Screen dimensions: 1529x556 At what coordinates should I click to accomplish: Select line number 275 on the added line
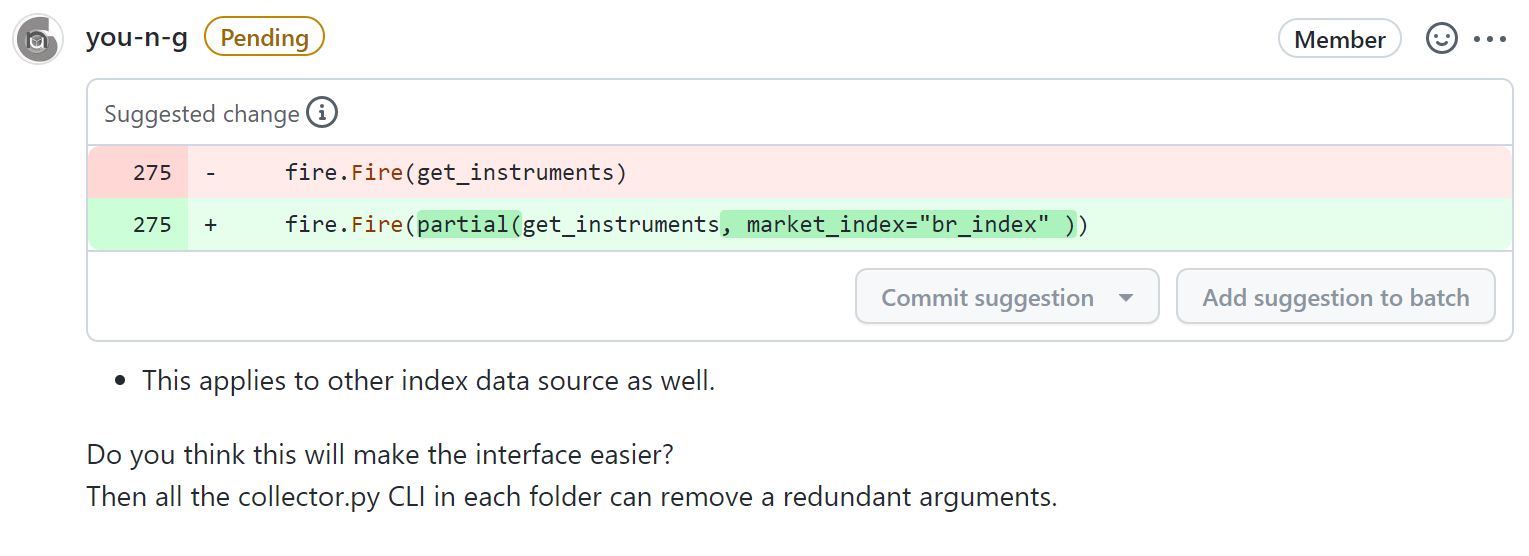[x=152, y=224]
